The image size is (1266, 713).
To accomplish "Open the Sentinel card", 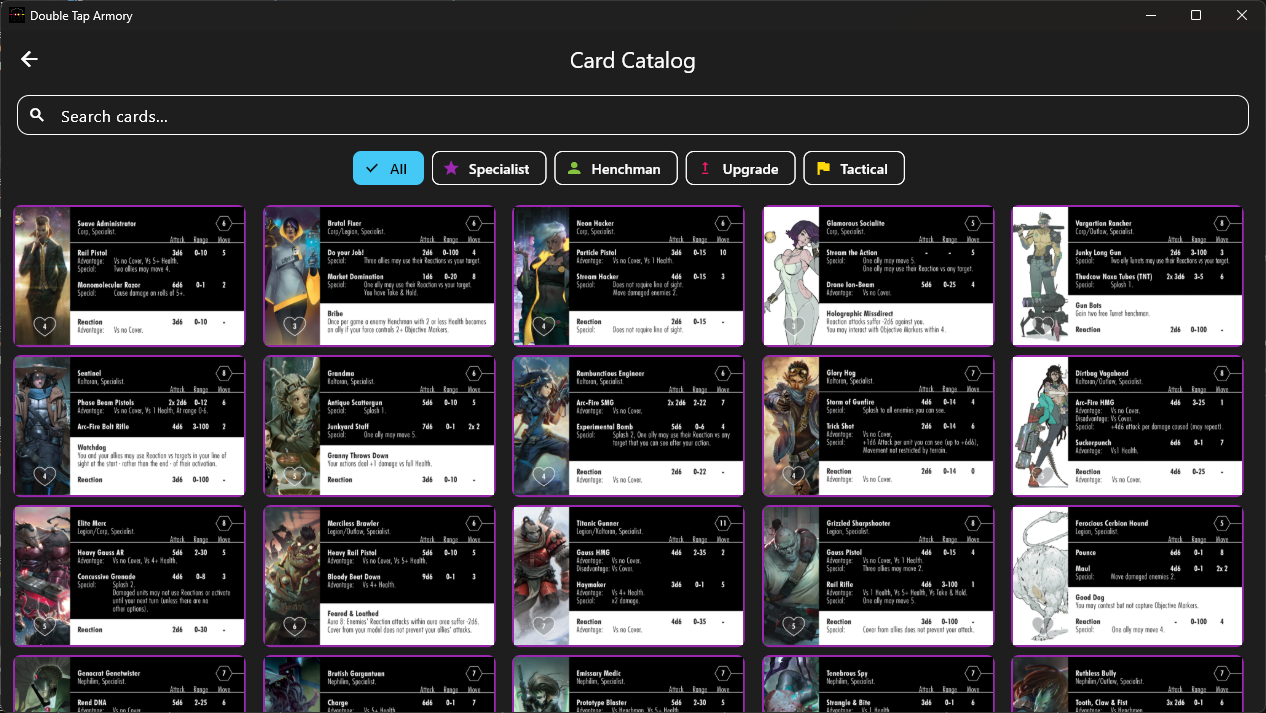I will coord(130,426).
